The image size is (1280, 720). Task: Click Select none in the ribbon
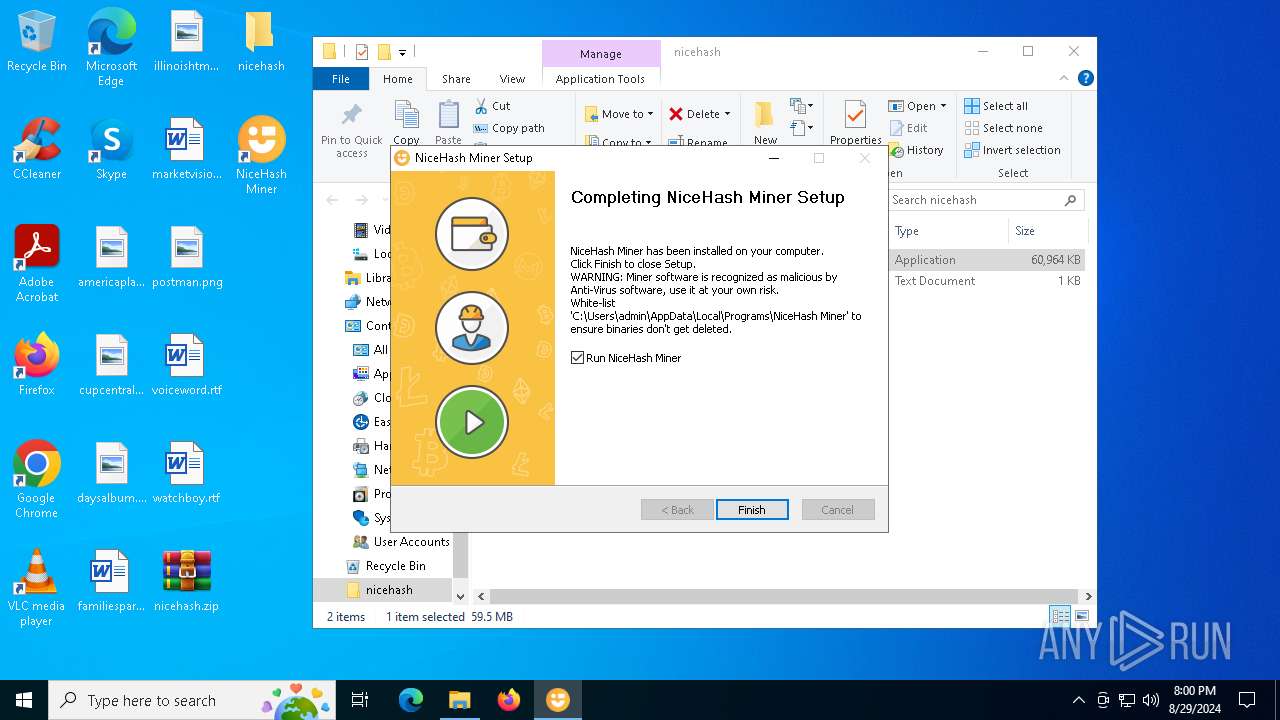pyautogui.click(x=1003, y=128)
